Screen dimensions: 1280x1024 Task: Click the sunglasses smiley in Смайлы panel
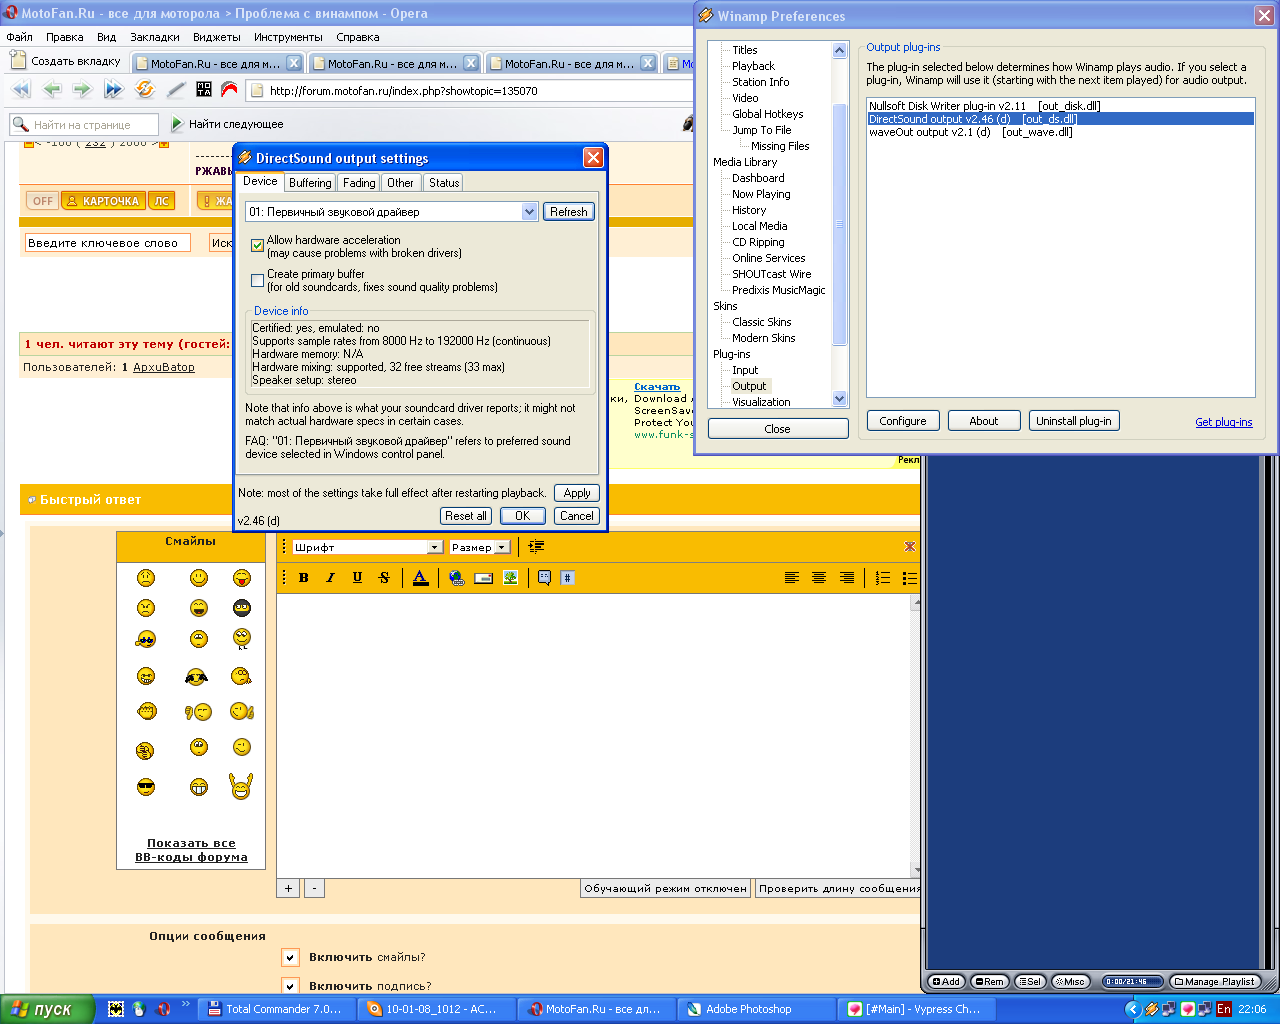tap(146, 787)
